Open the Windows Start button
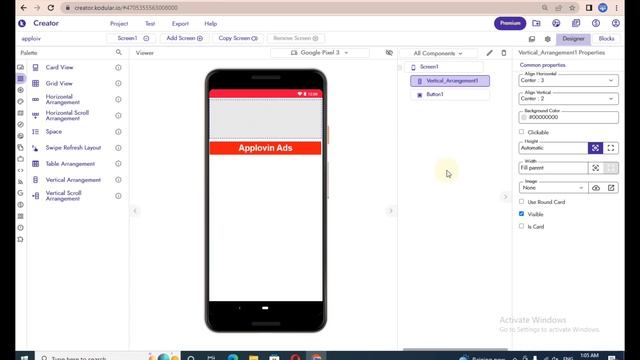 tap(24, 357)
